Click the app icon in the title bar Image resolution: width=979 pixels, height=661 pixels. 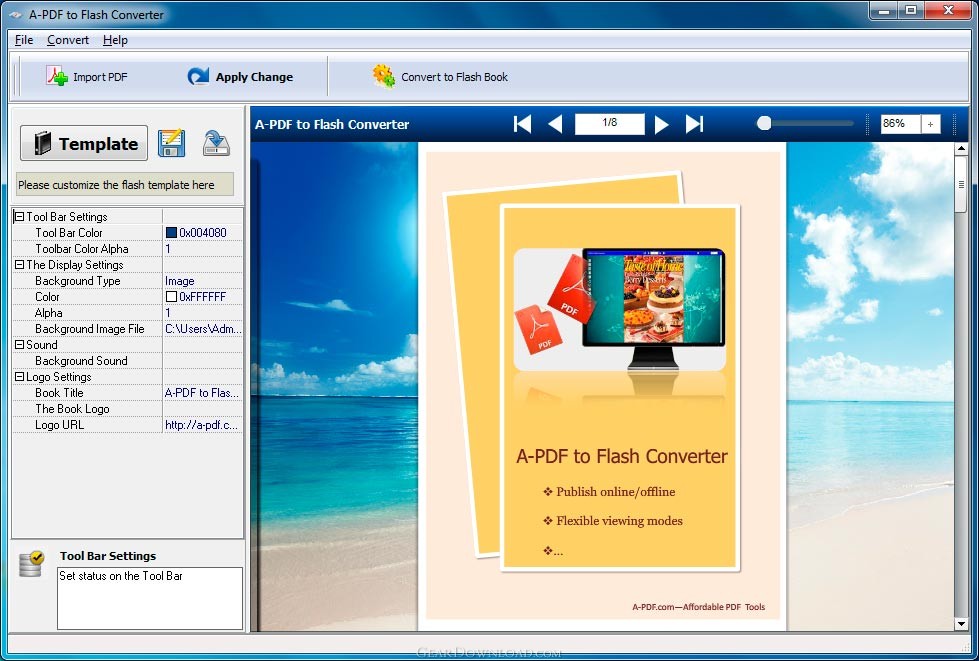[x=16, y=14]
